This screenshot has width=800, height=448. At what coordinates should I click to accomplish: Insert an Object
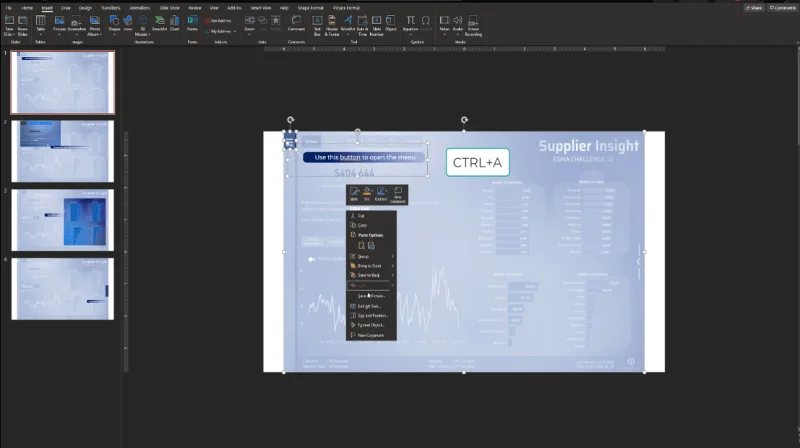click(391, 24)
